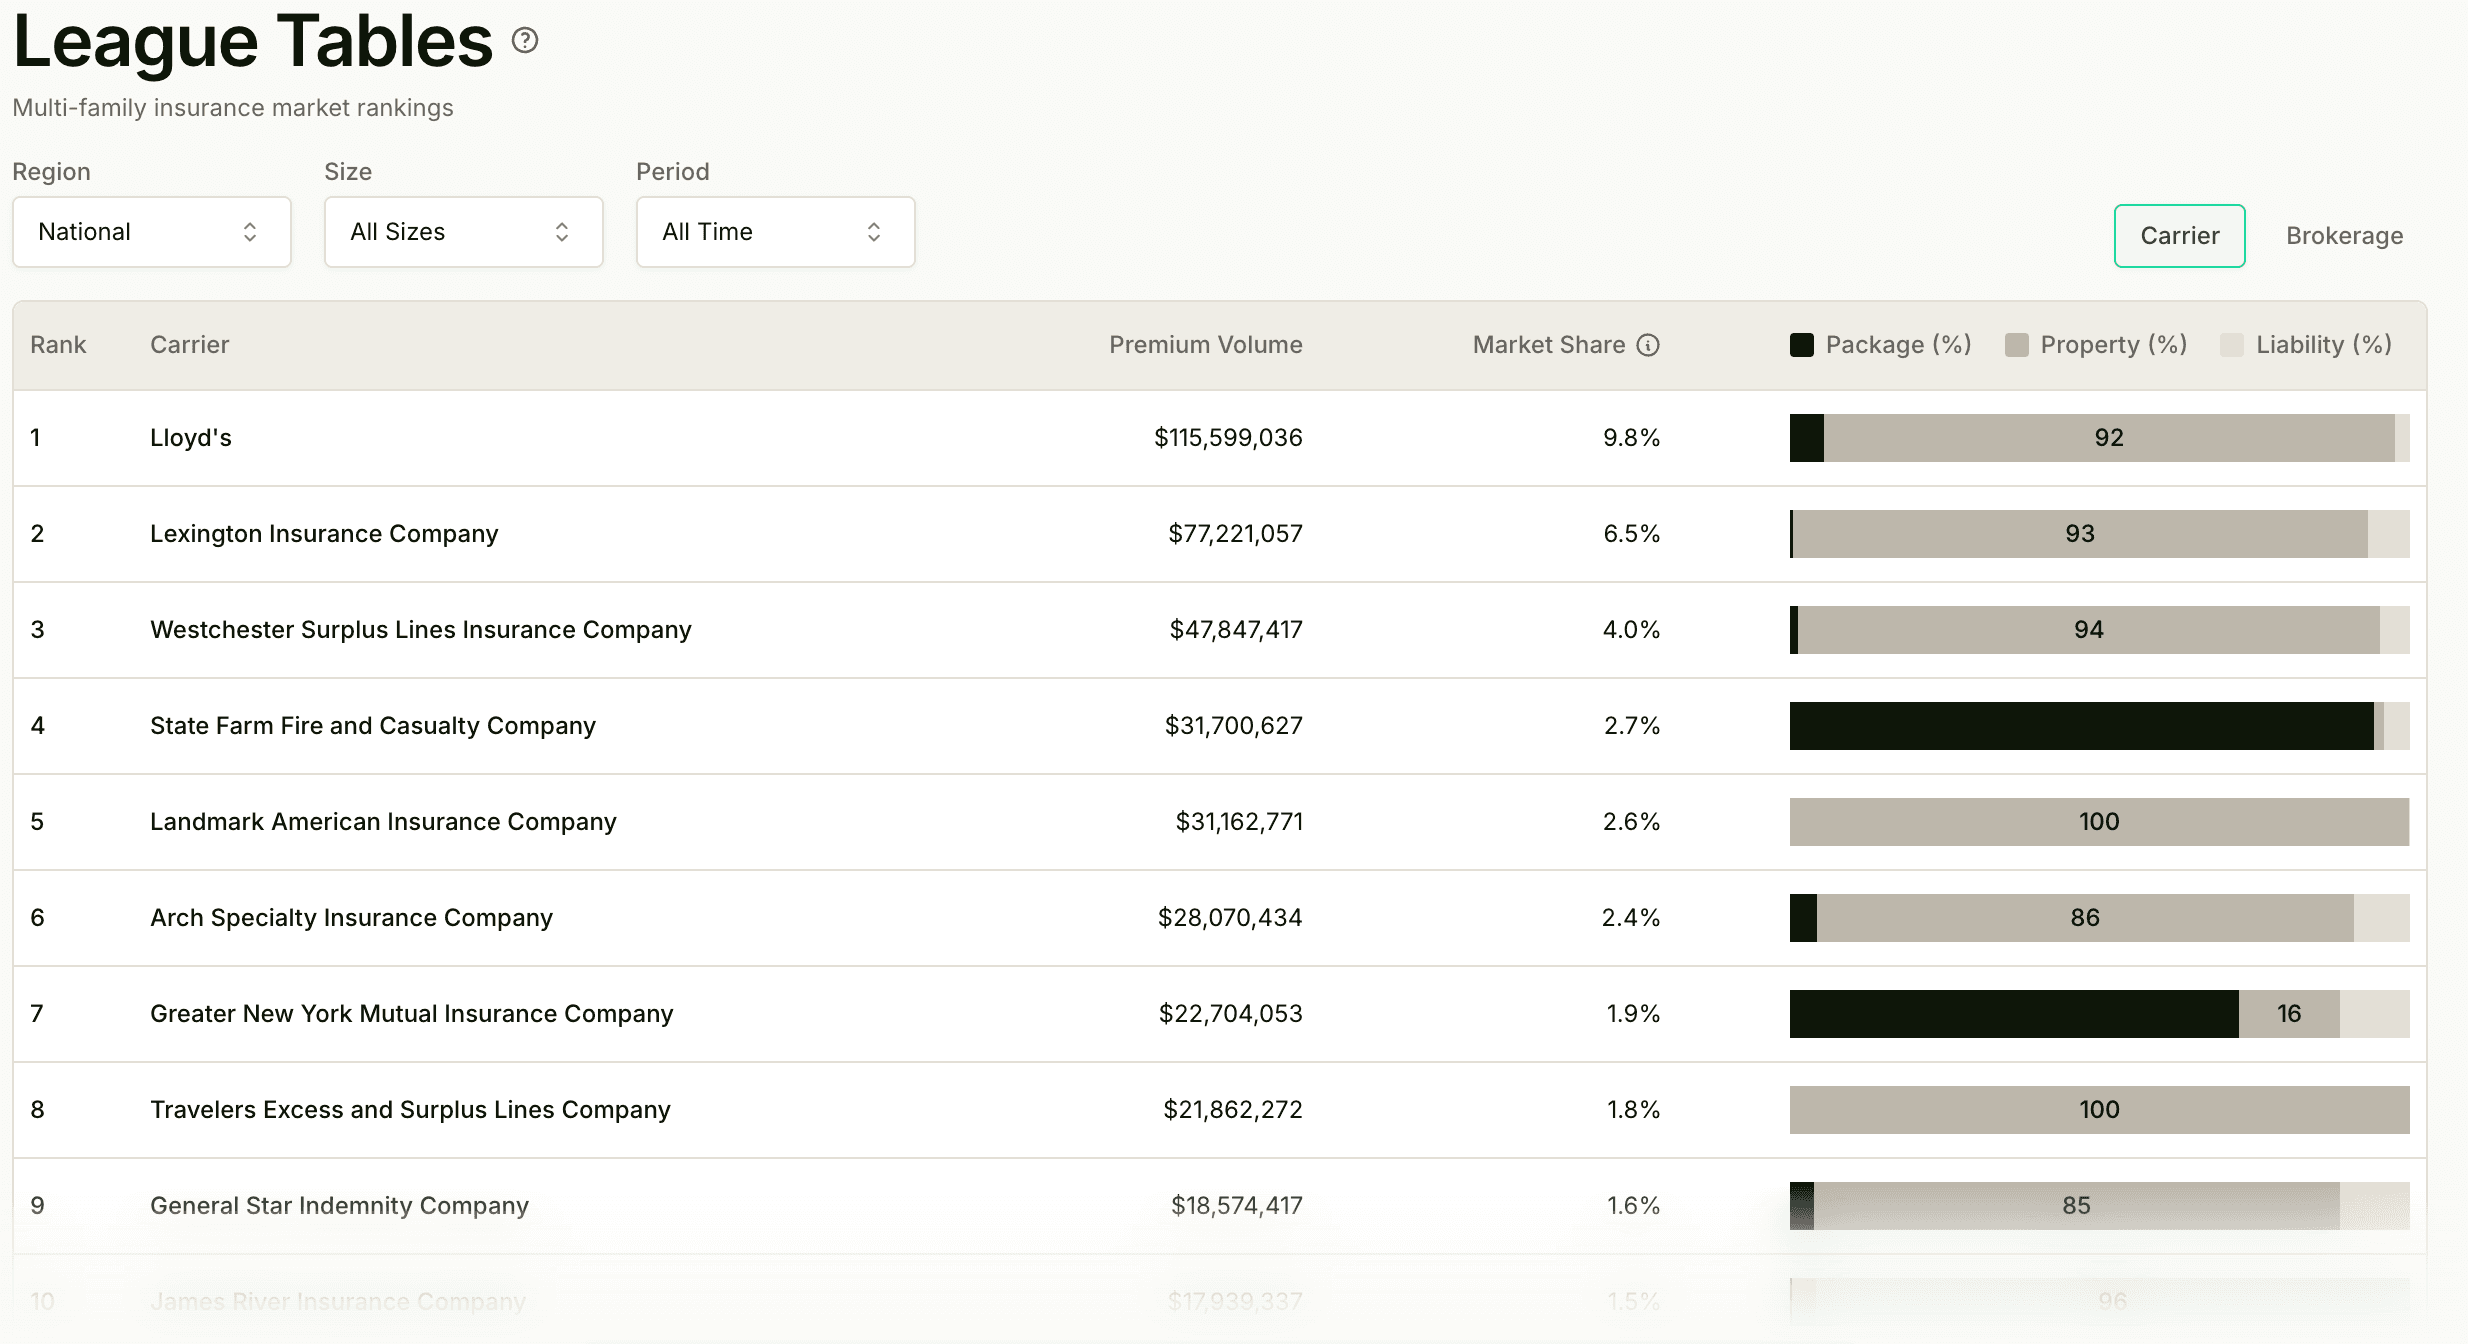Open the Region dropdown set to National
The width and height of the screenshot is (2468, 1344).
[x=152, y=232]
